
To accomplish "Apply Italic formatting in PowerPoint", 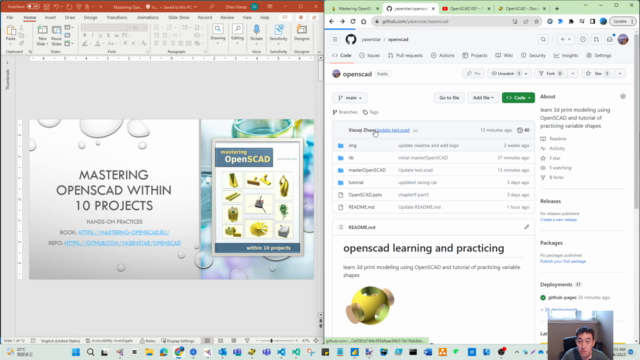I will click(x=93, y=36).
